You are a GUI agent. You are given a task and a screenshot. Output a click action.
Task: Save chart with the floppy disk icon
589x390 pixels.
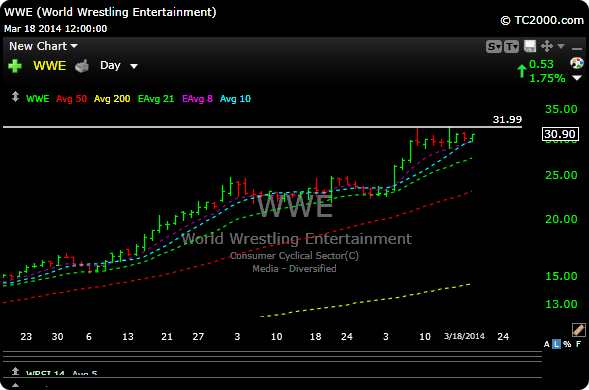(530, 46)
